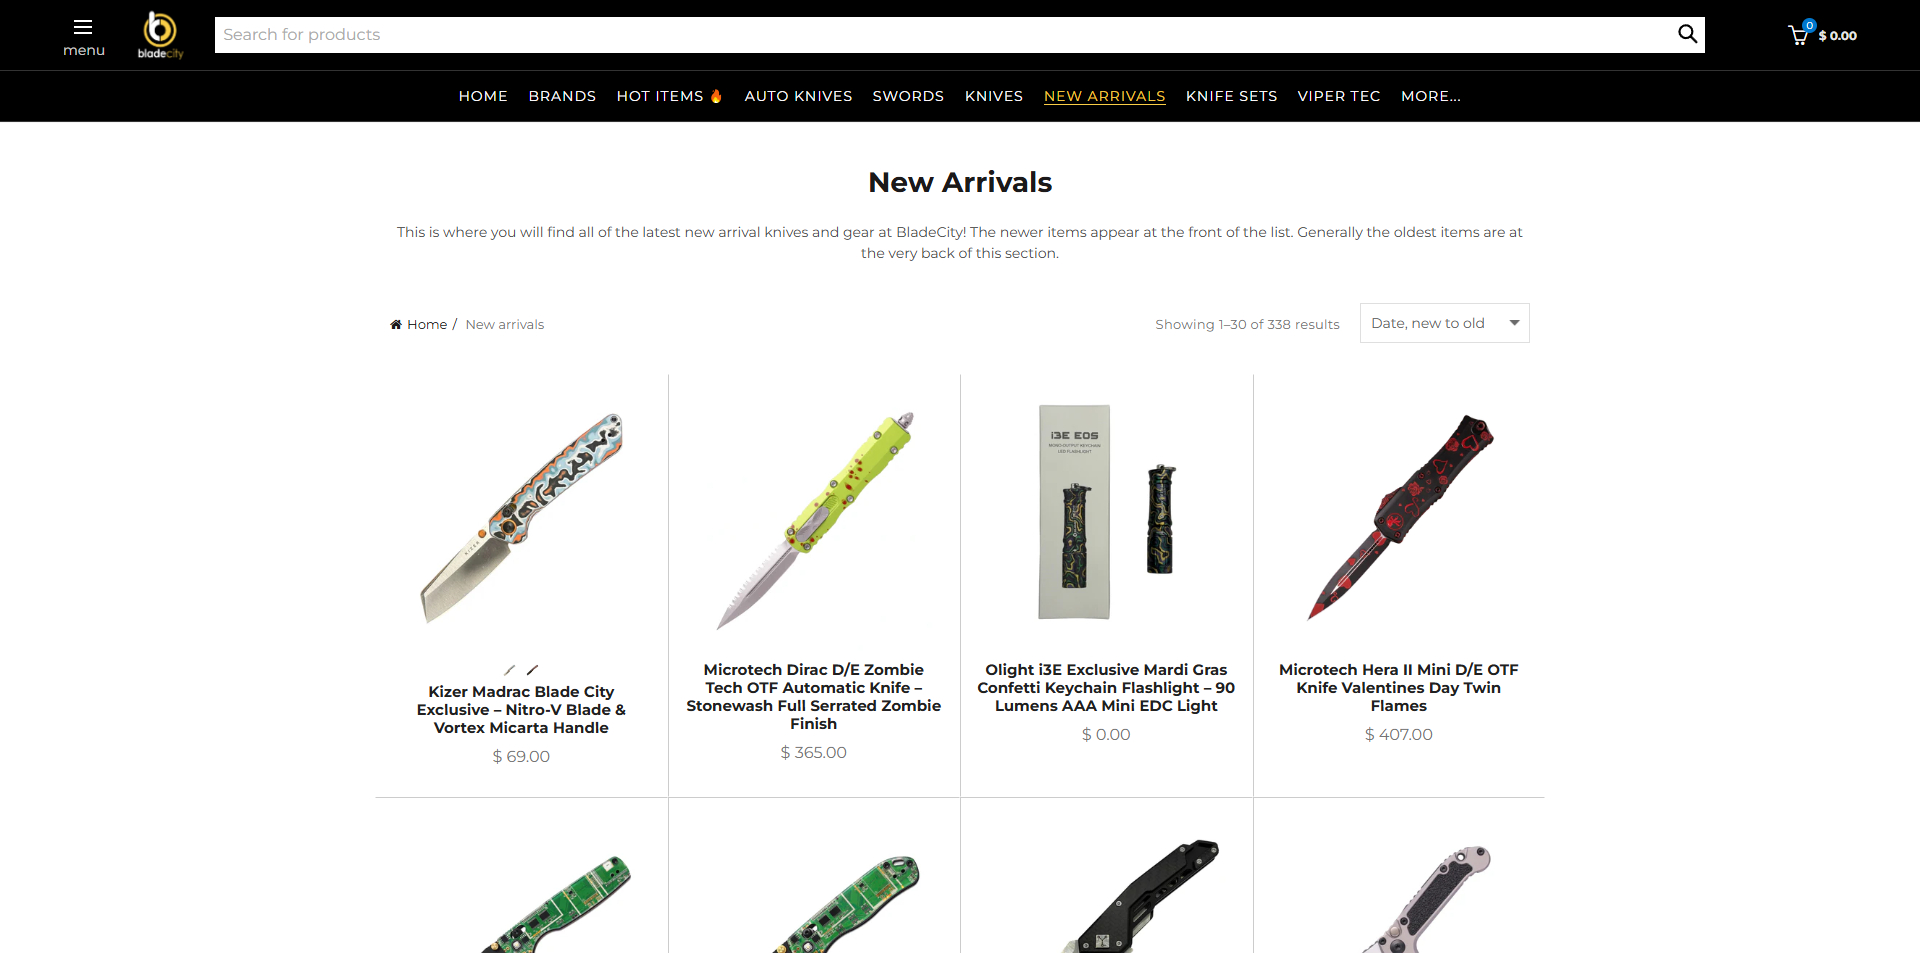The height and width of the screenshot is (953, 1920).
Task: Select first variant swatch under Kizer Madrac
Action: [x=509, y=670]
